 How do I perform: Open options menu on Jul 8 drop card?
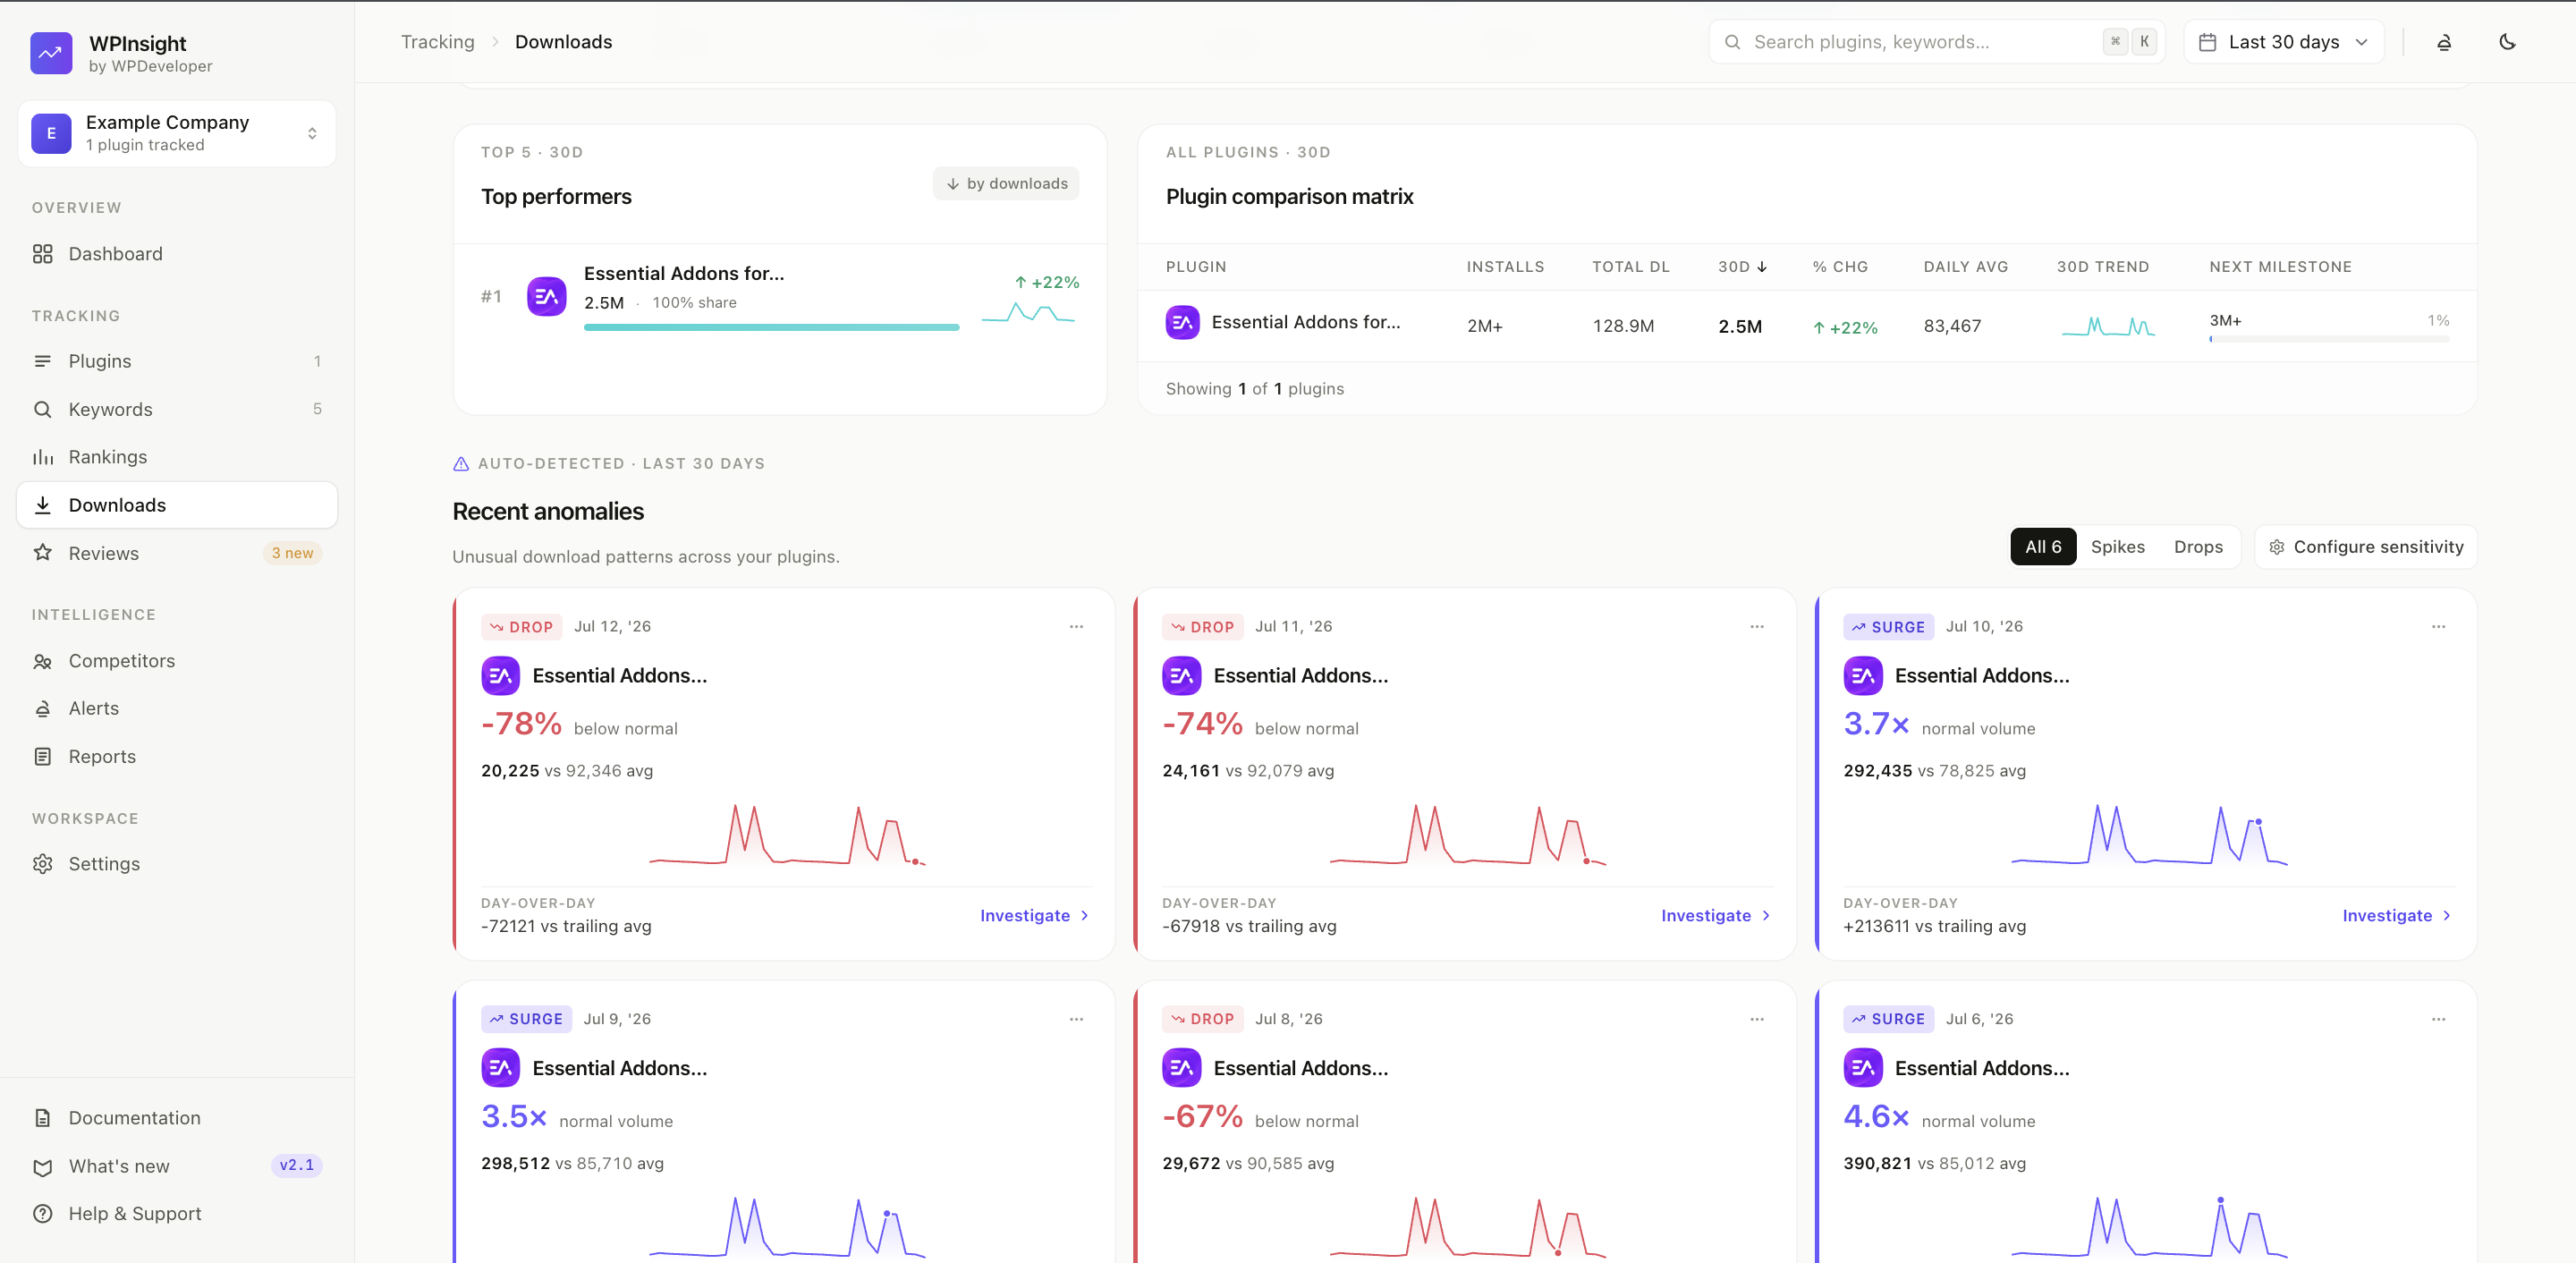[1757, 1019]
